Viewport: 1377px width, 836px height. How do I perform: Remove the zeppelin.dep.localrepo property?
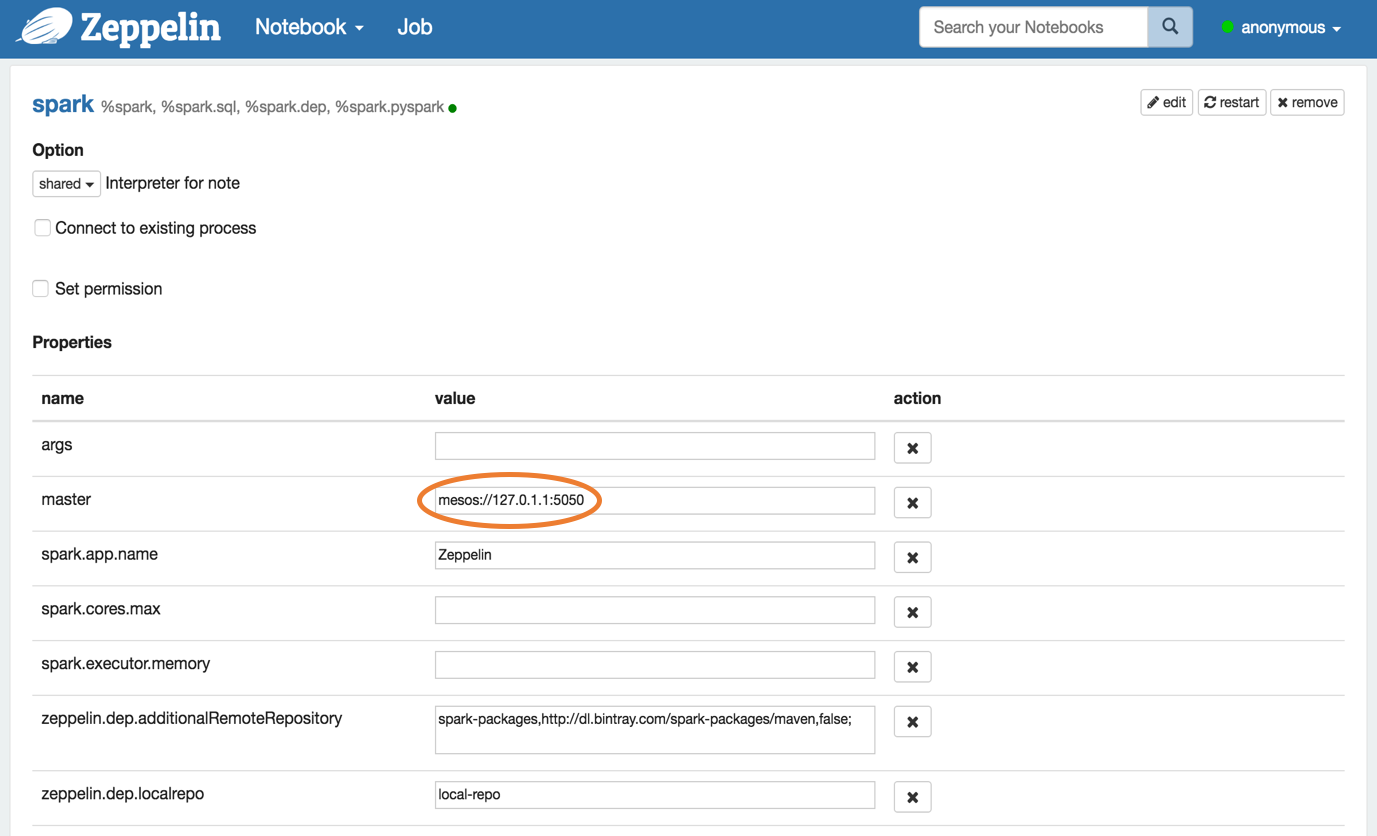point(912,797)
